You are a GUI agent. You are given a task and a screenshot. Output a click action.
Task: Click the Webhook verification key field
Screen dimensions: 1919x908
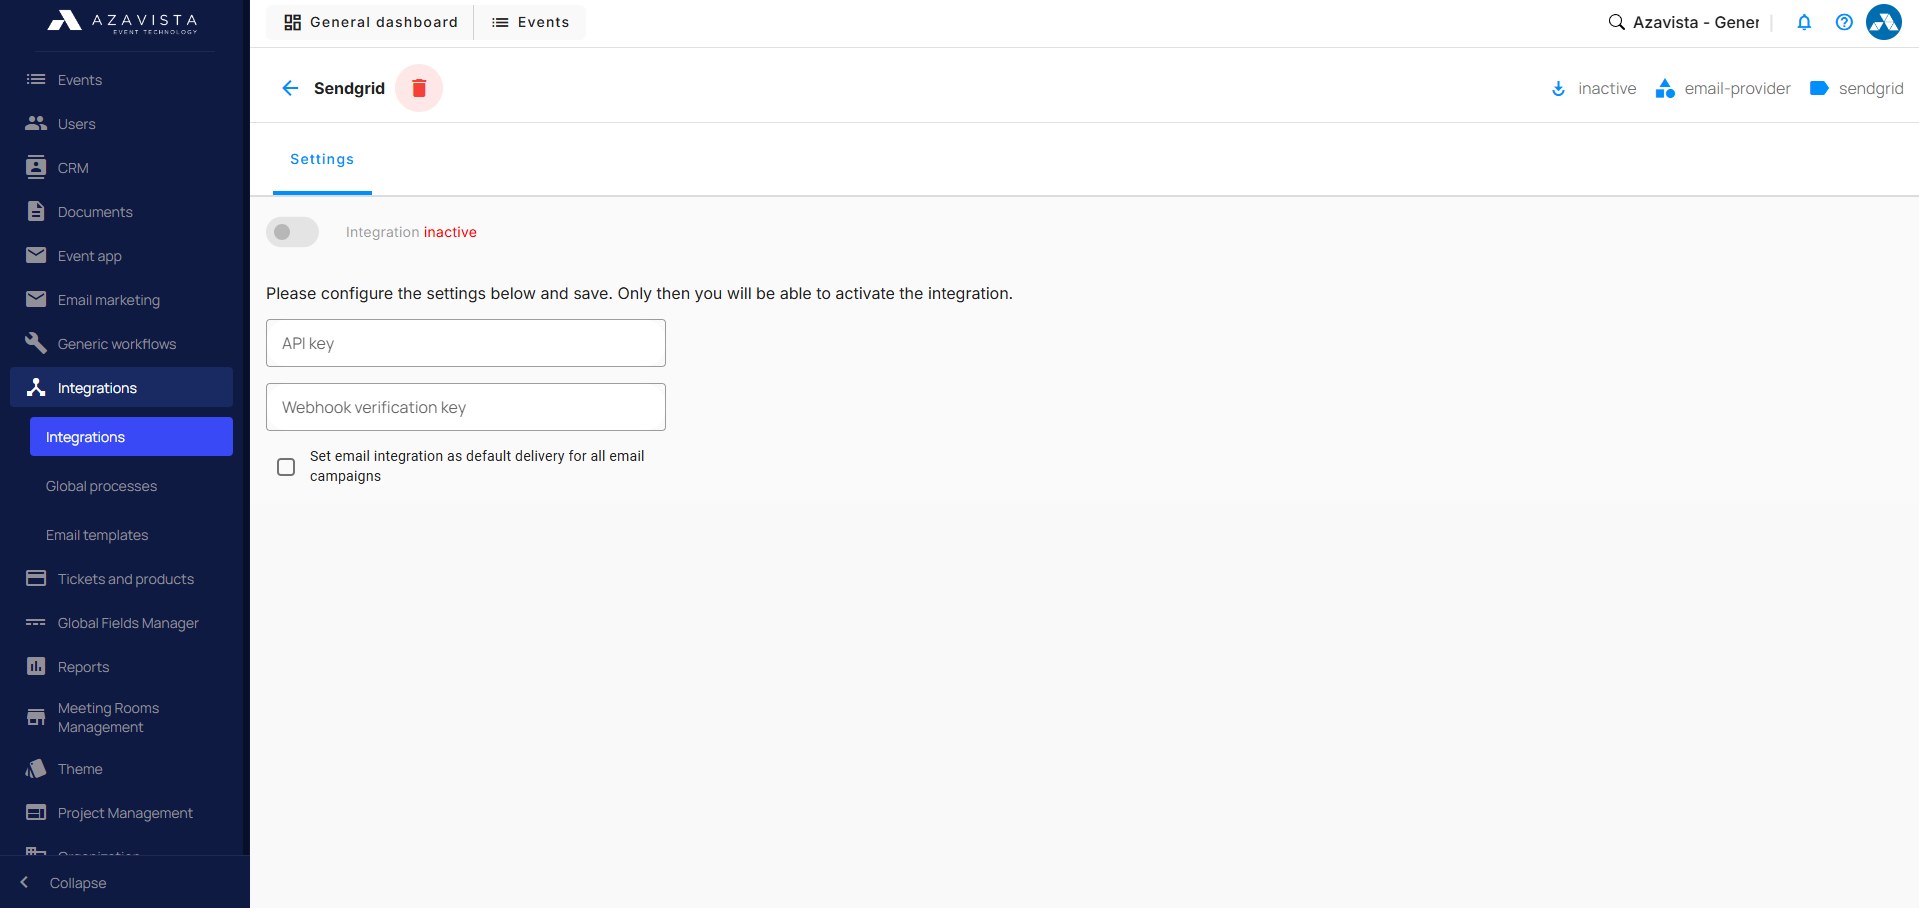(466, 407)
